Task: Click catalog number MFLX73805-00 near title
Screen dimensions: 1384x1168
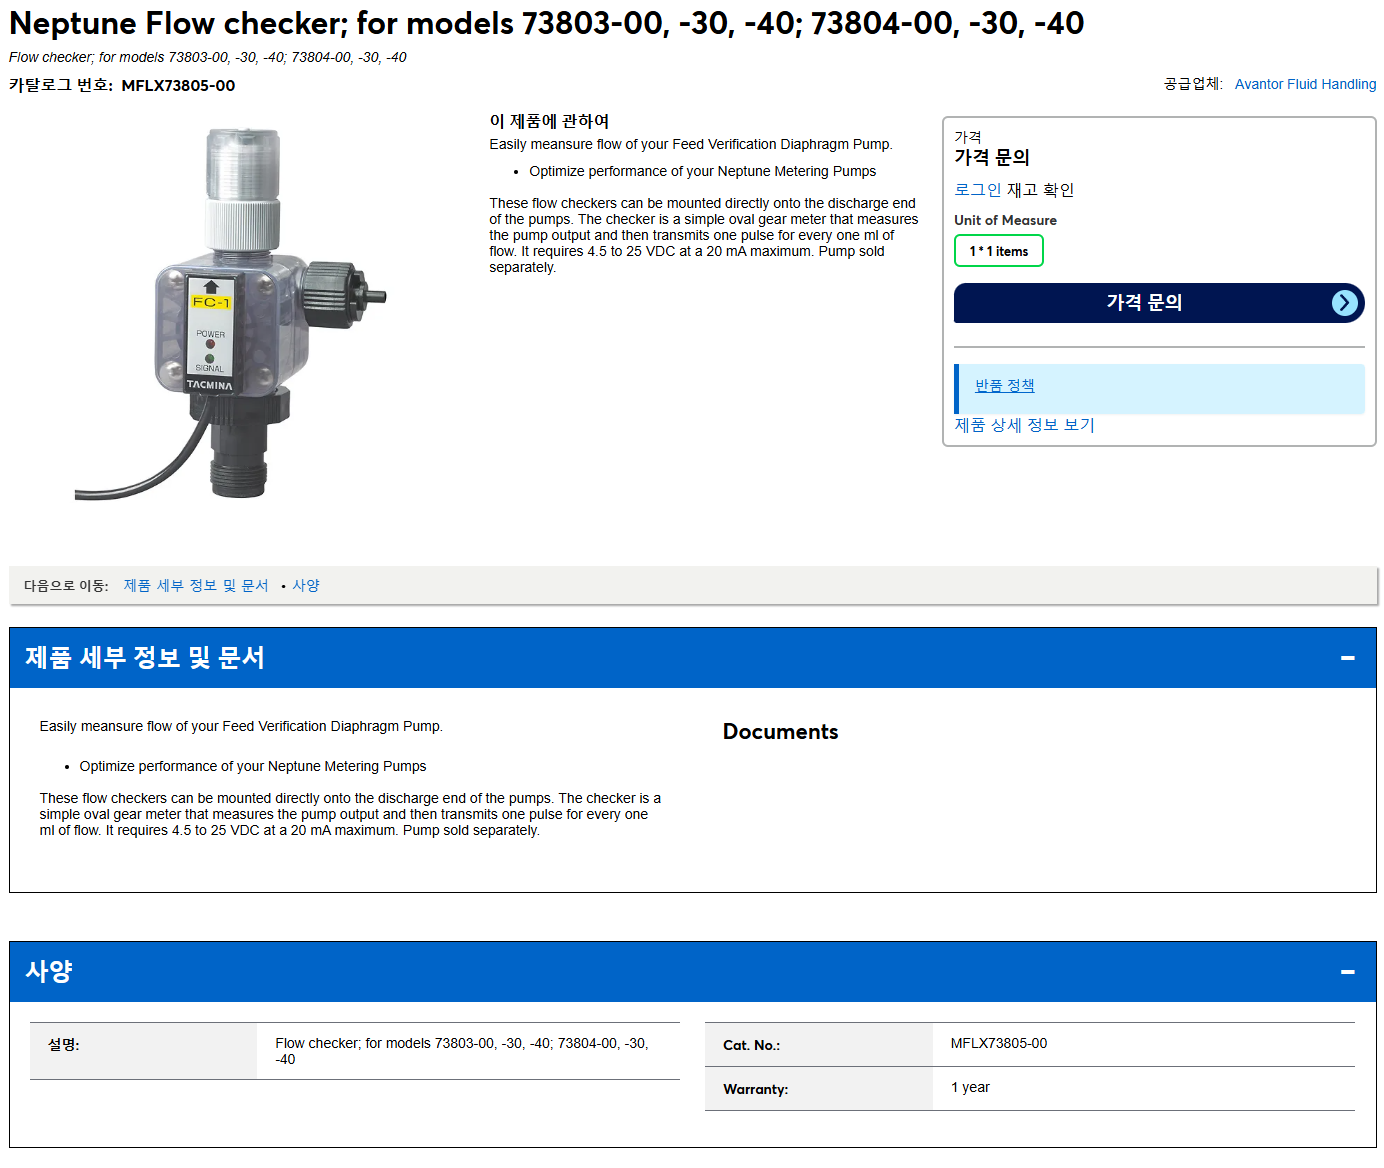Action: click(x=178, y=86)
